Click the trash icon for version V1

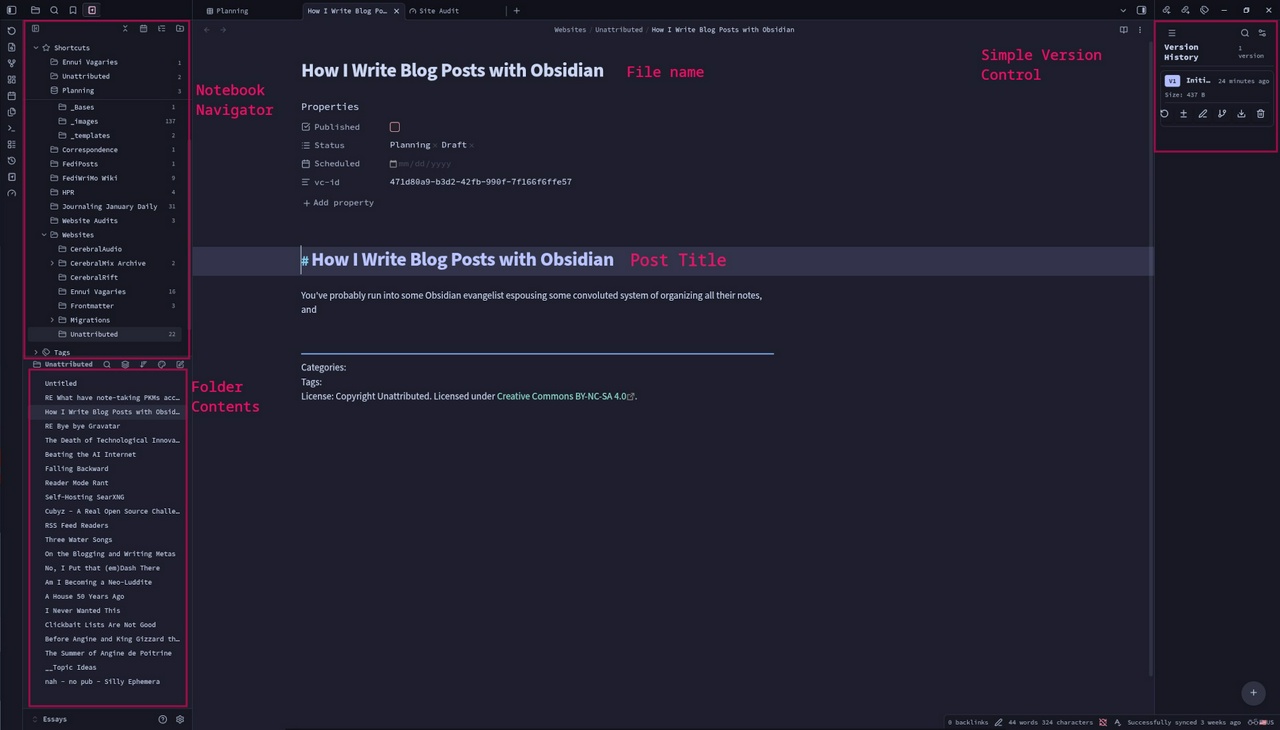click(x=1260, y=114)
